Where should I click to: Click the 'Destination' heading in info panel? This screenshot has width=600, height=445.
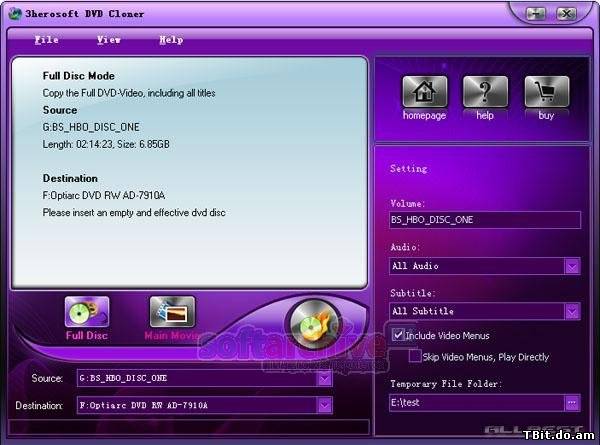click(x=70, y=178)
